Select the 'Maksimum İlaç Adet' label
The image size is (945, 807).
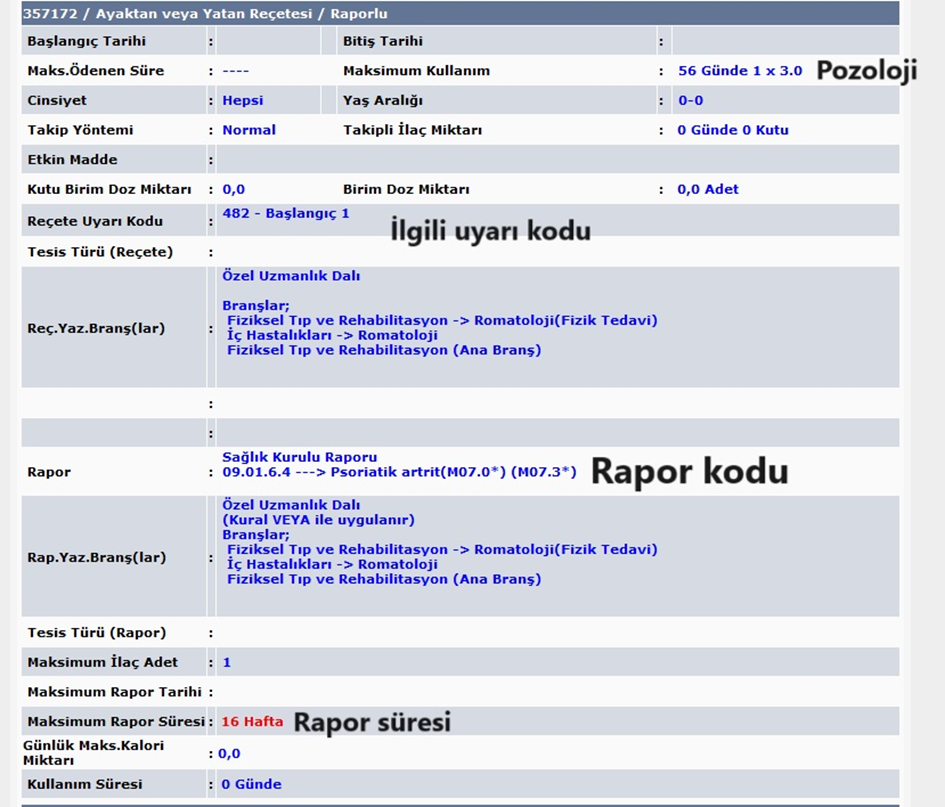102,662
